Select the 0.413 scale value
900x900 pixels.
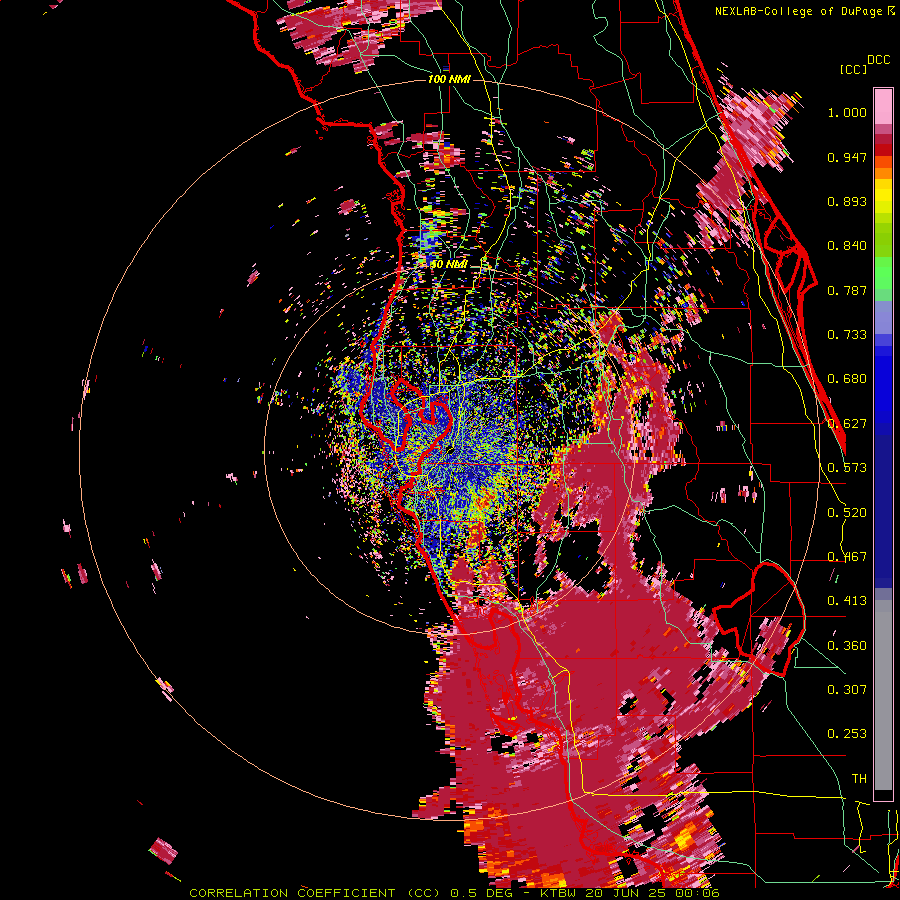tap(847, 601)
